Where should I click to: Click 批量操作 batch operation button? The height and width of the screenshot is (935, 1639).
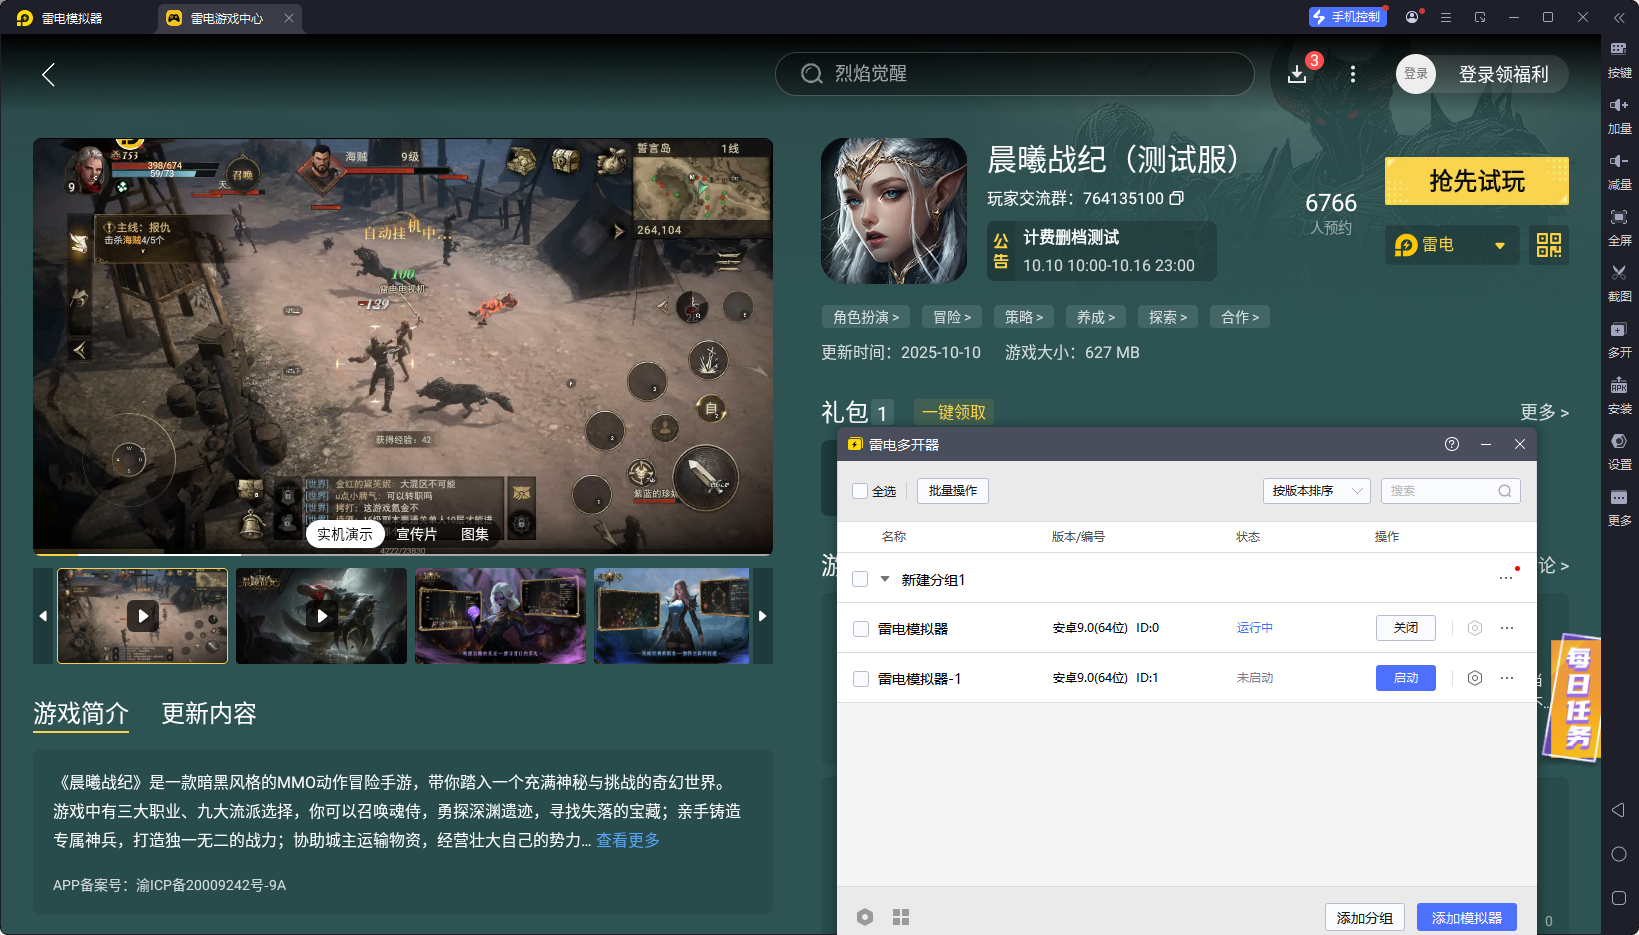click(x=953, y=491)
